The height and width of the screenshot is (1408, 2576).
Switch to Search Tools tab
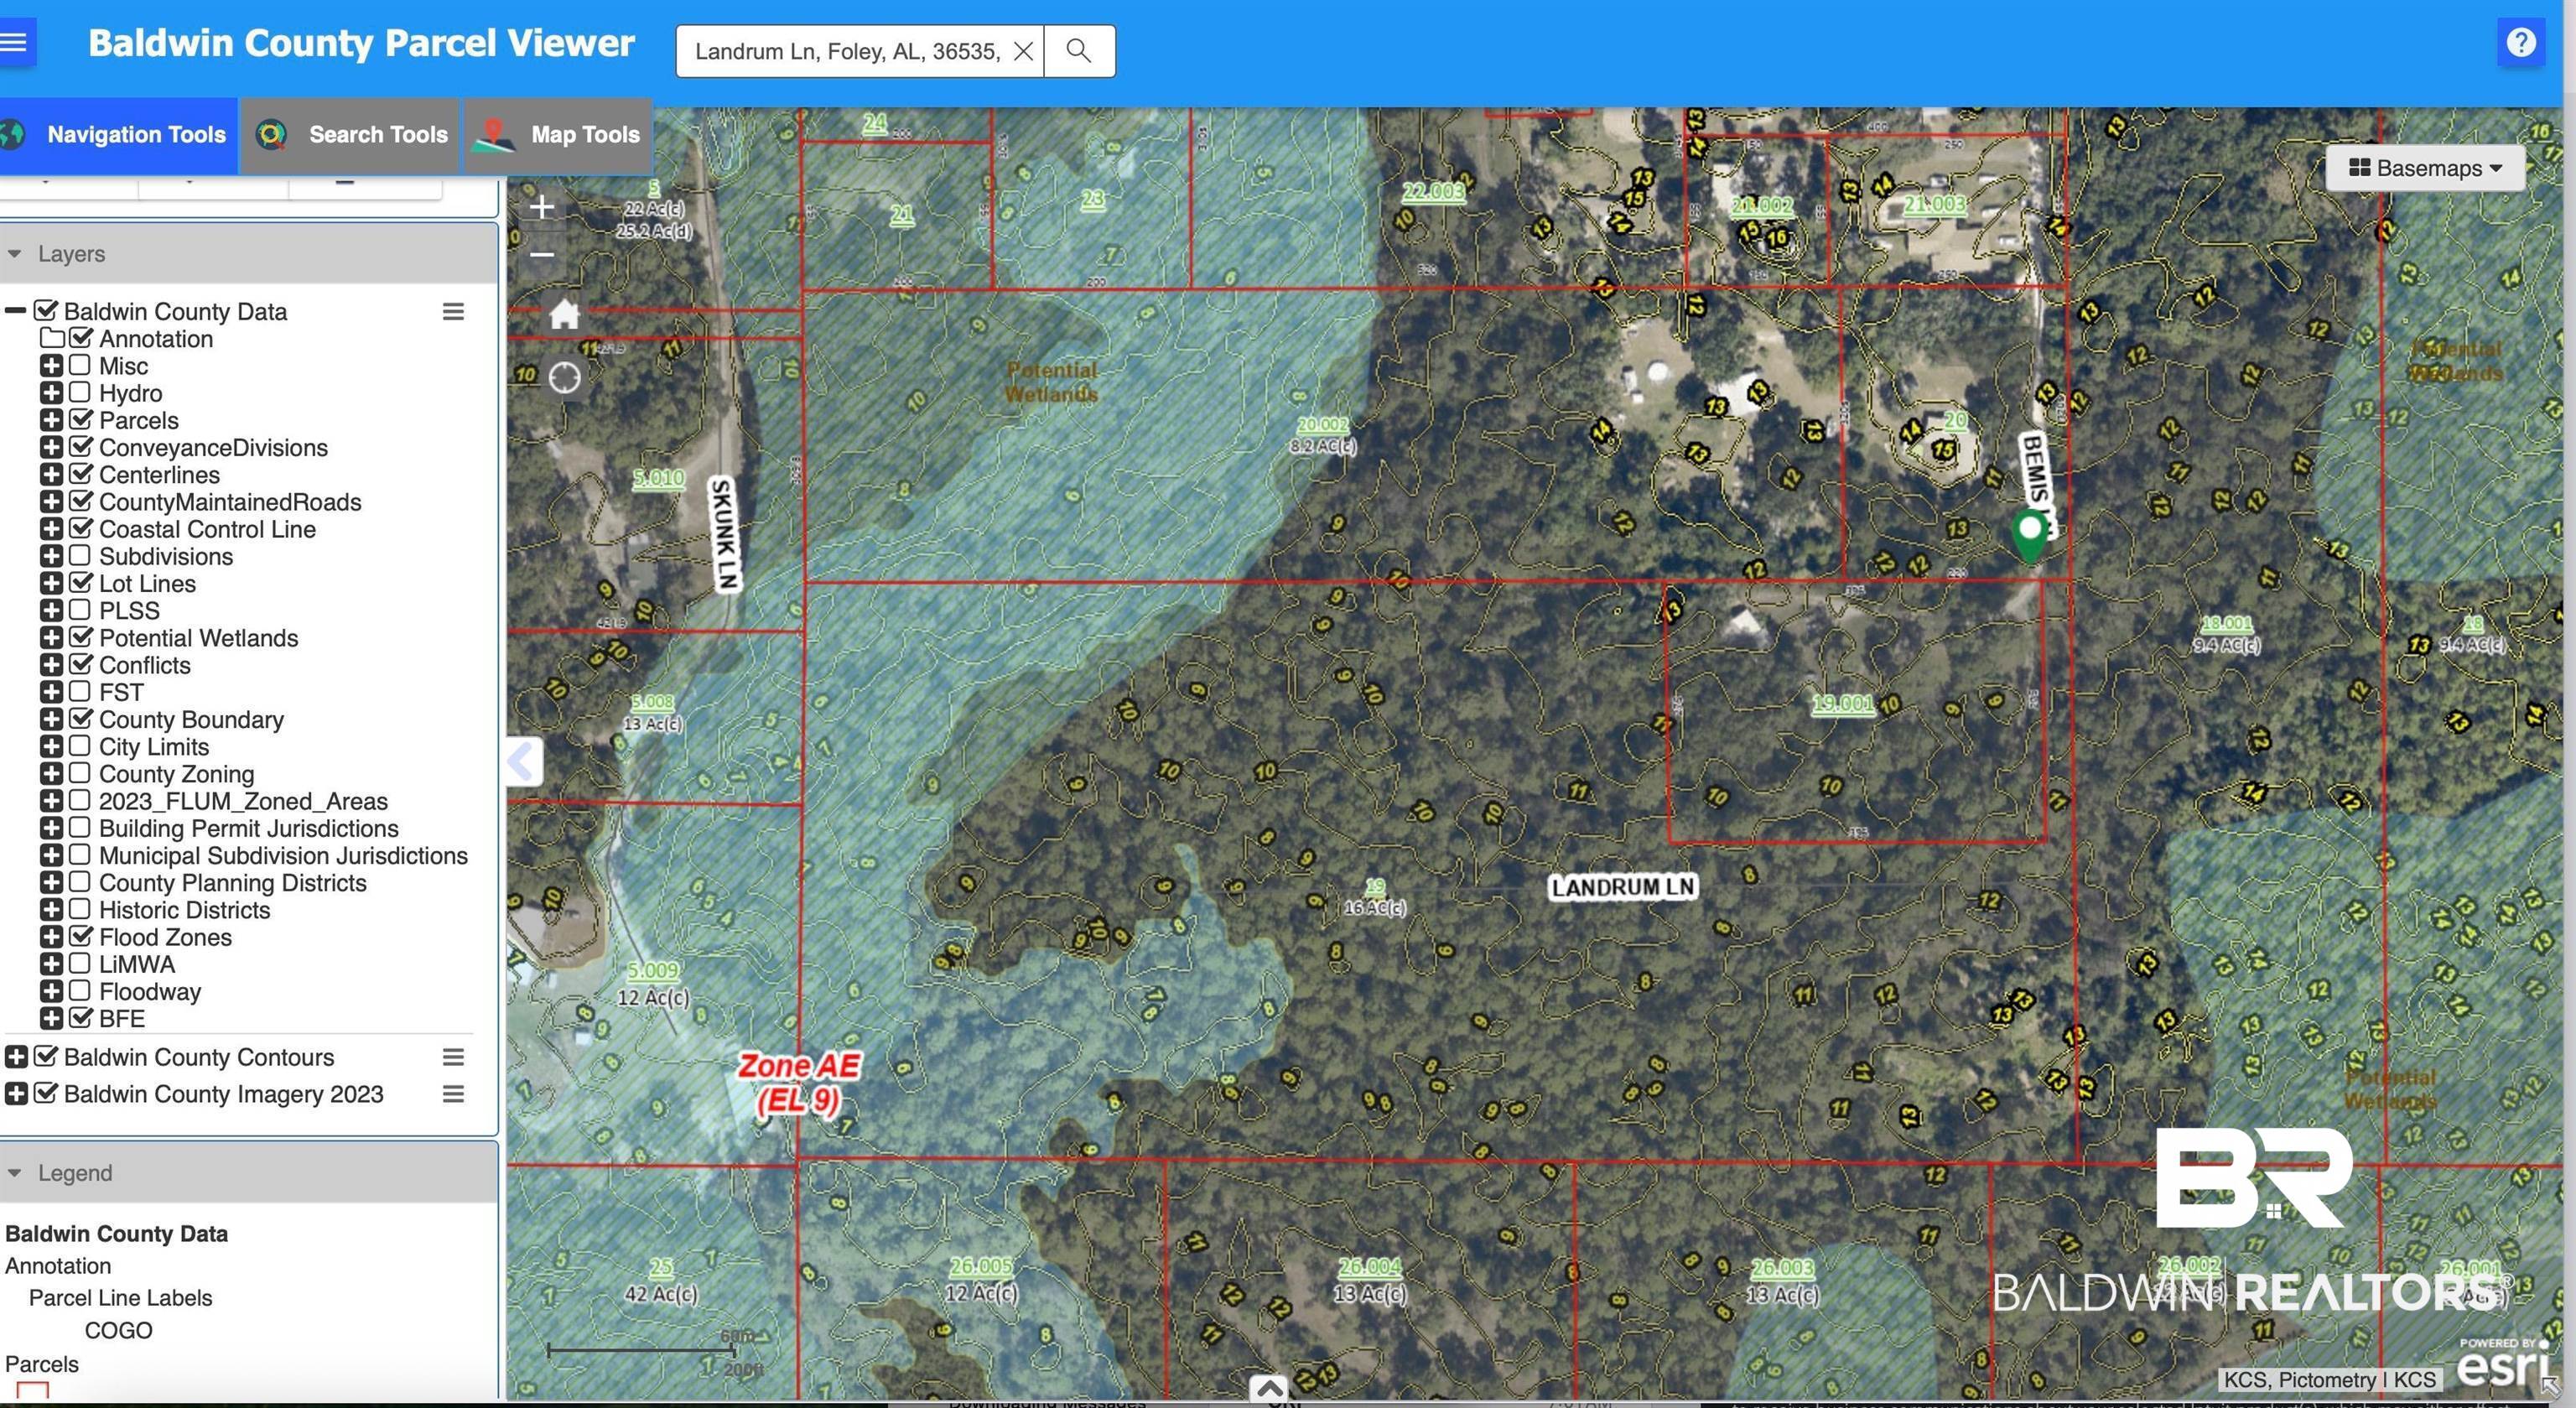coord(350,135)
